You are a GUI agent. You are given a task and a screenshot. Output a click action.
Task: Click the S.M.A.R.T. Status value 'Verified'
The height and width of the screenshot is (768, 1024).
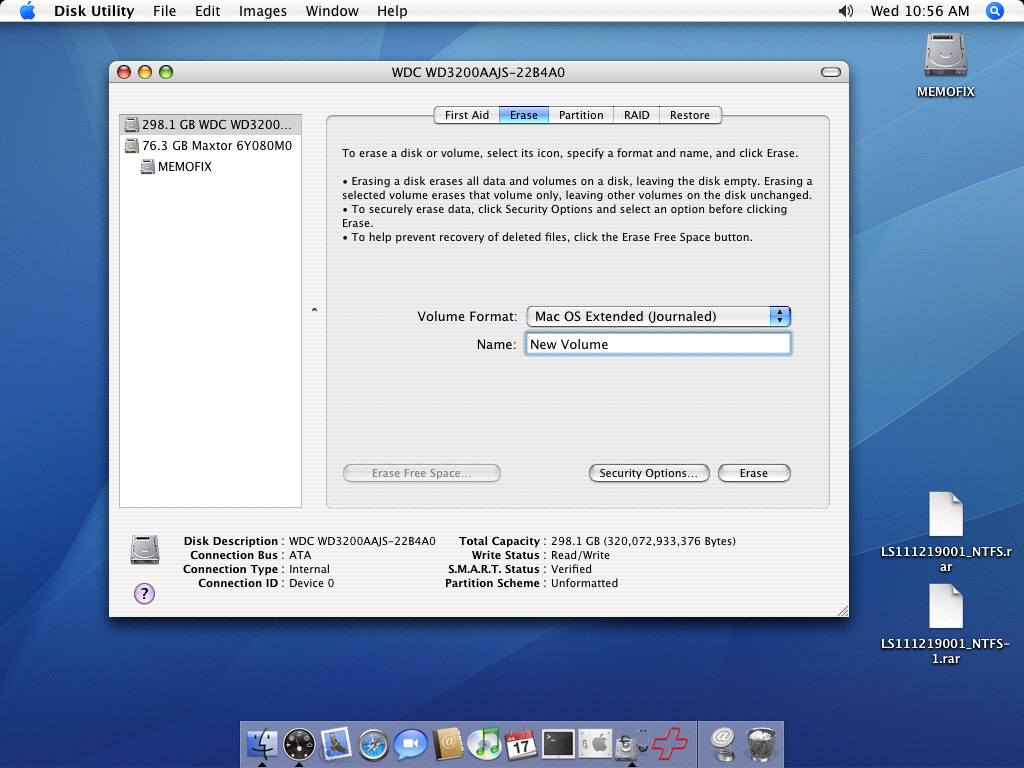(571, 569)
